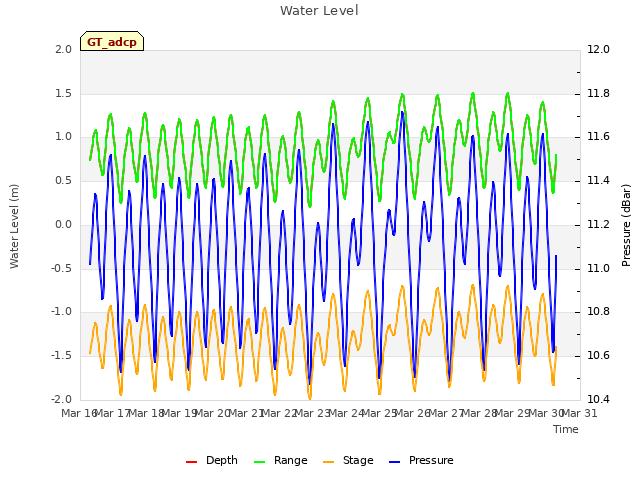Click the Mar 31 x-axis tick label
640x480 pixels.
[580, 413]
